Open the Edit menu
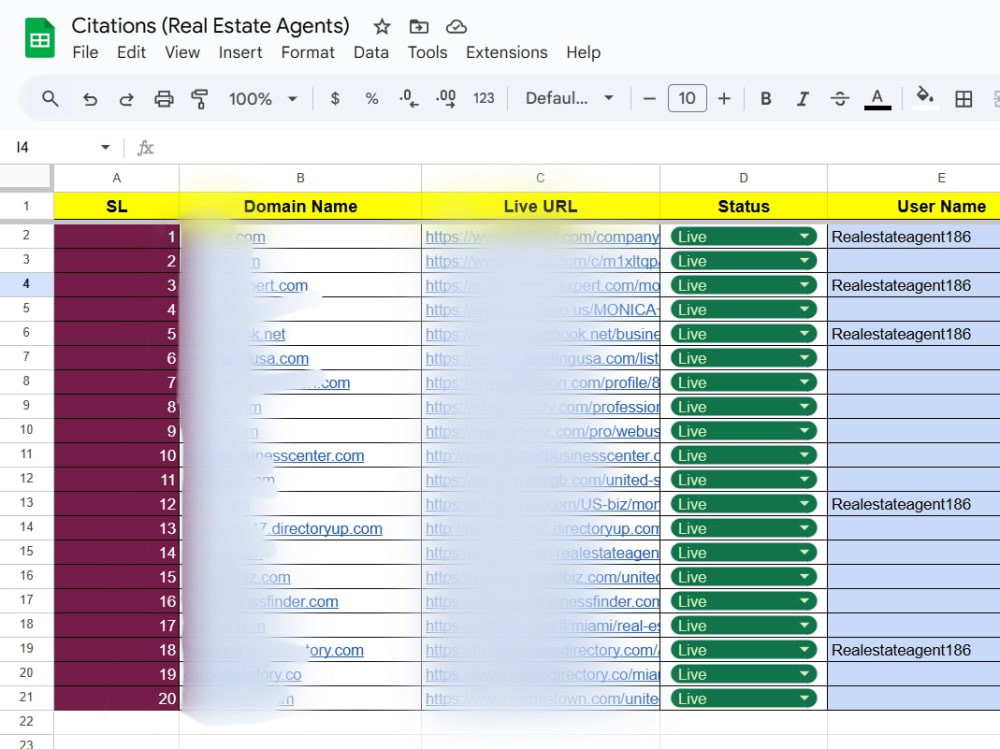 (x=131, y=52)
